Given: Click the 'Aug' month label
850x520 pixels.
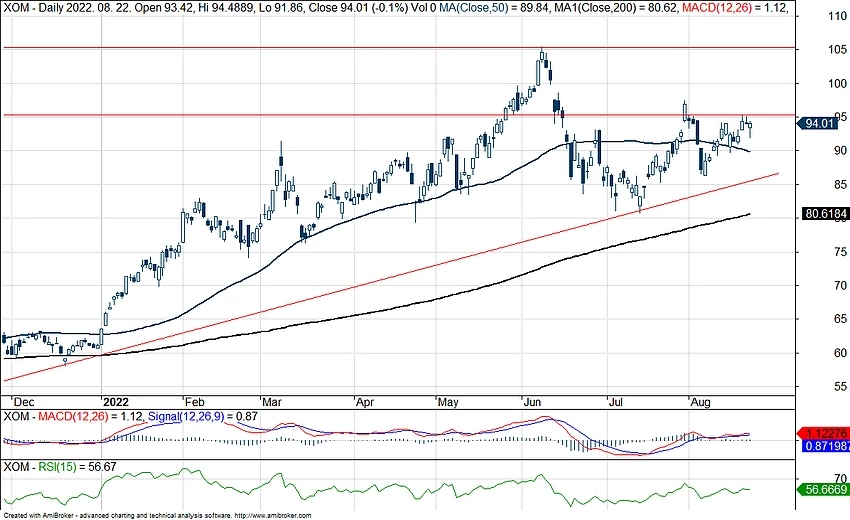Looking at the screenshot, I should tap(700, 402).
